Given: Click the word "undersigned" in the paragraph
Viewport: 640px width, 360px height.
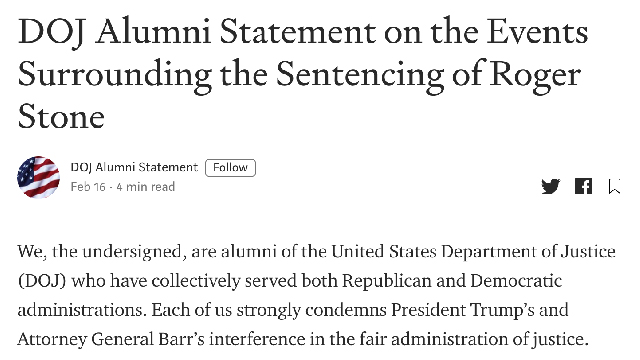Looking at the screenshot, I should coord(131,252).
